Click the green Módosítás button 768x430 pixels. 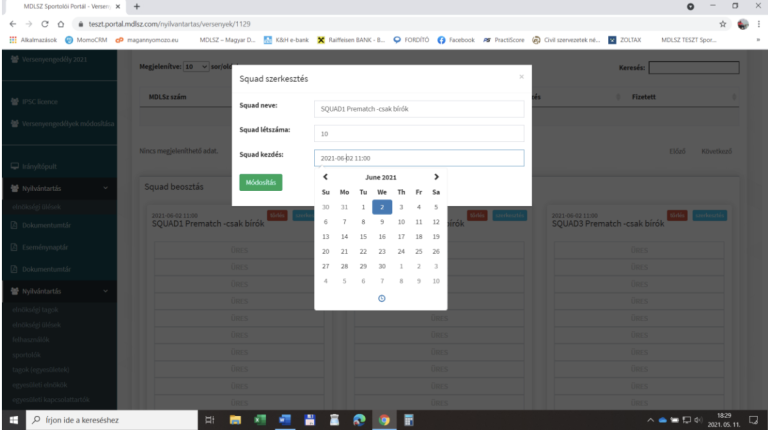click(x=261, y=182)
